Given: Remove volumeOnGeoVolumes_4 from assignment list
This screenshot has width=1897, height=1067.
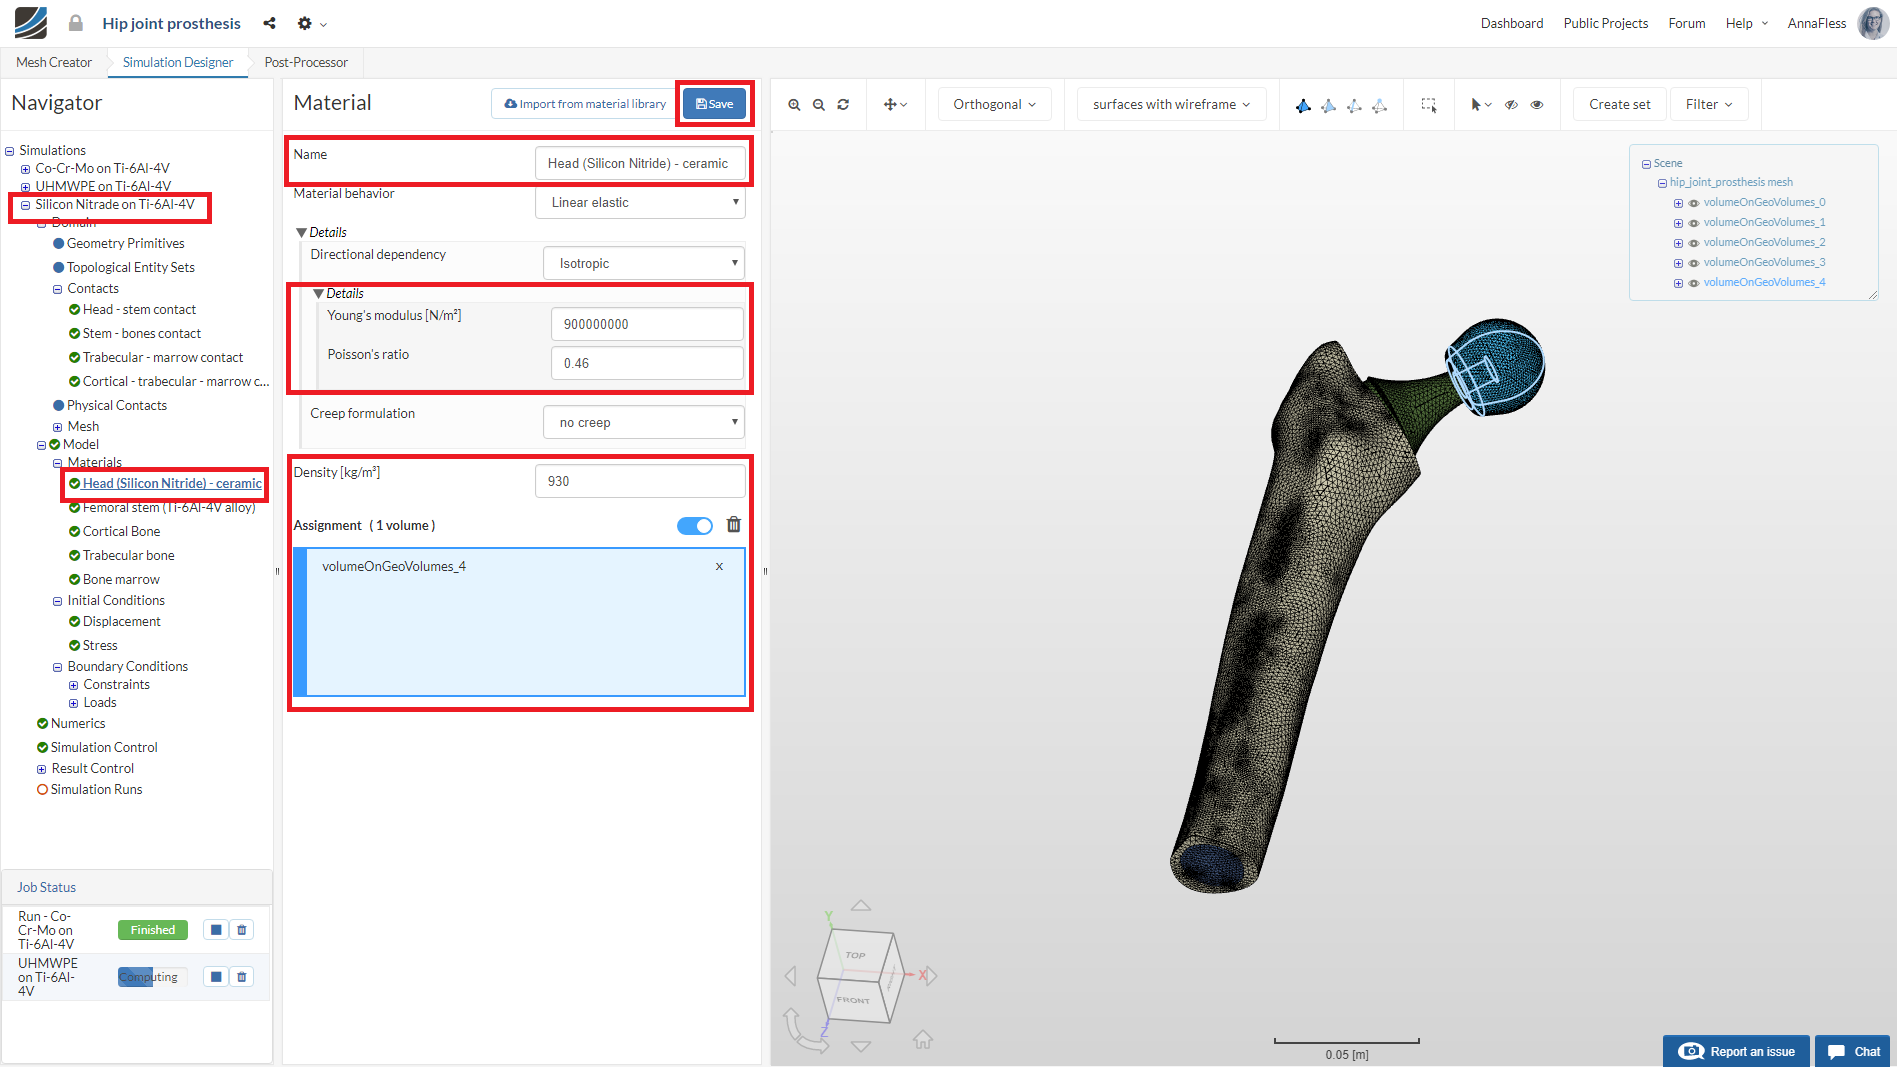Looking at the screenshot, I should 719,566.
